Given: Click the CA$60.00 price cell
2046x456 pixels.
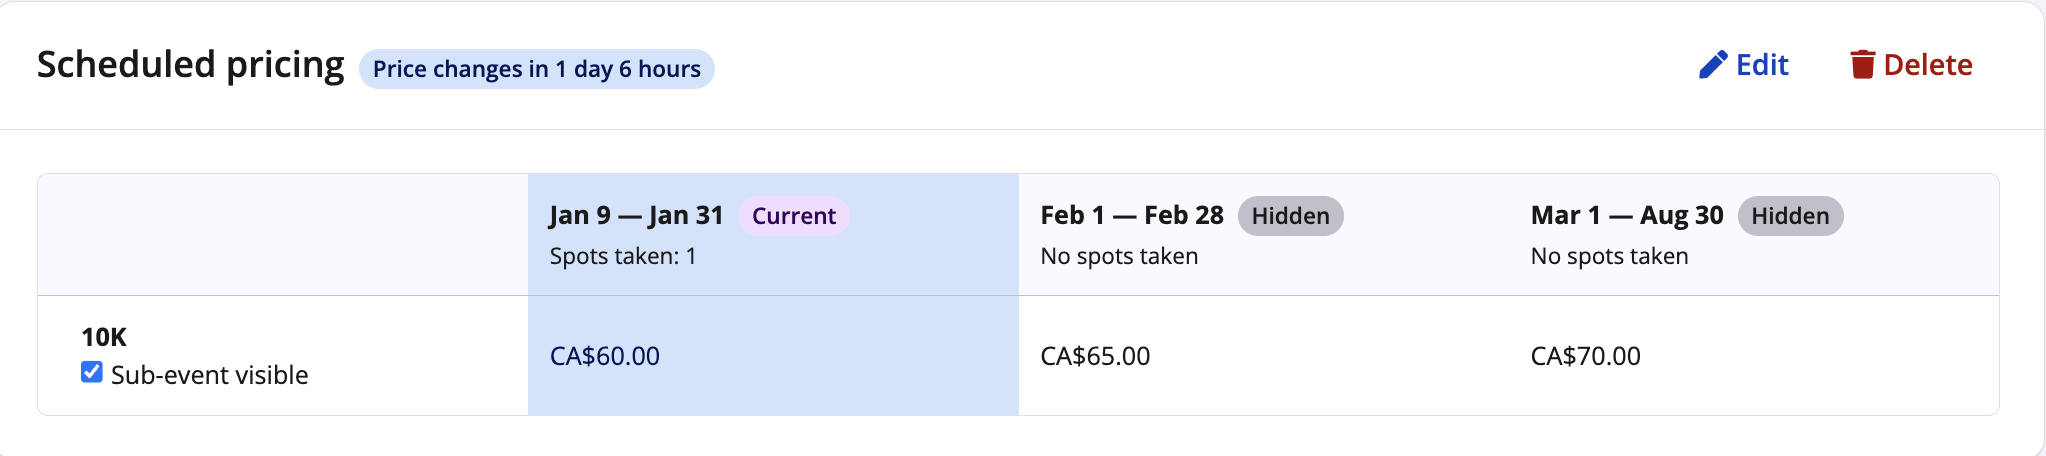Looking at the screenshot, I should click(605, 356).
